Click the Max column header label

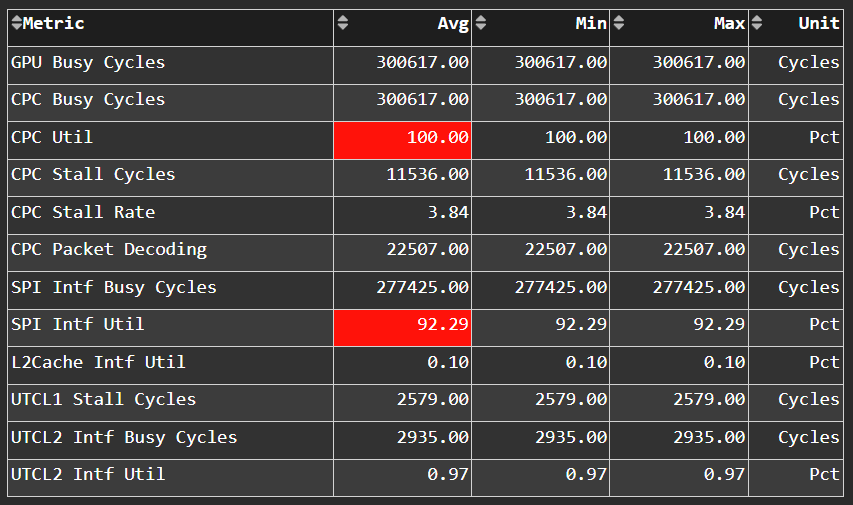pos(729,23)
